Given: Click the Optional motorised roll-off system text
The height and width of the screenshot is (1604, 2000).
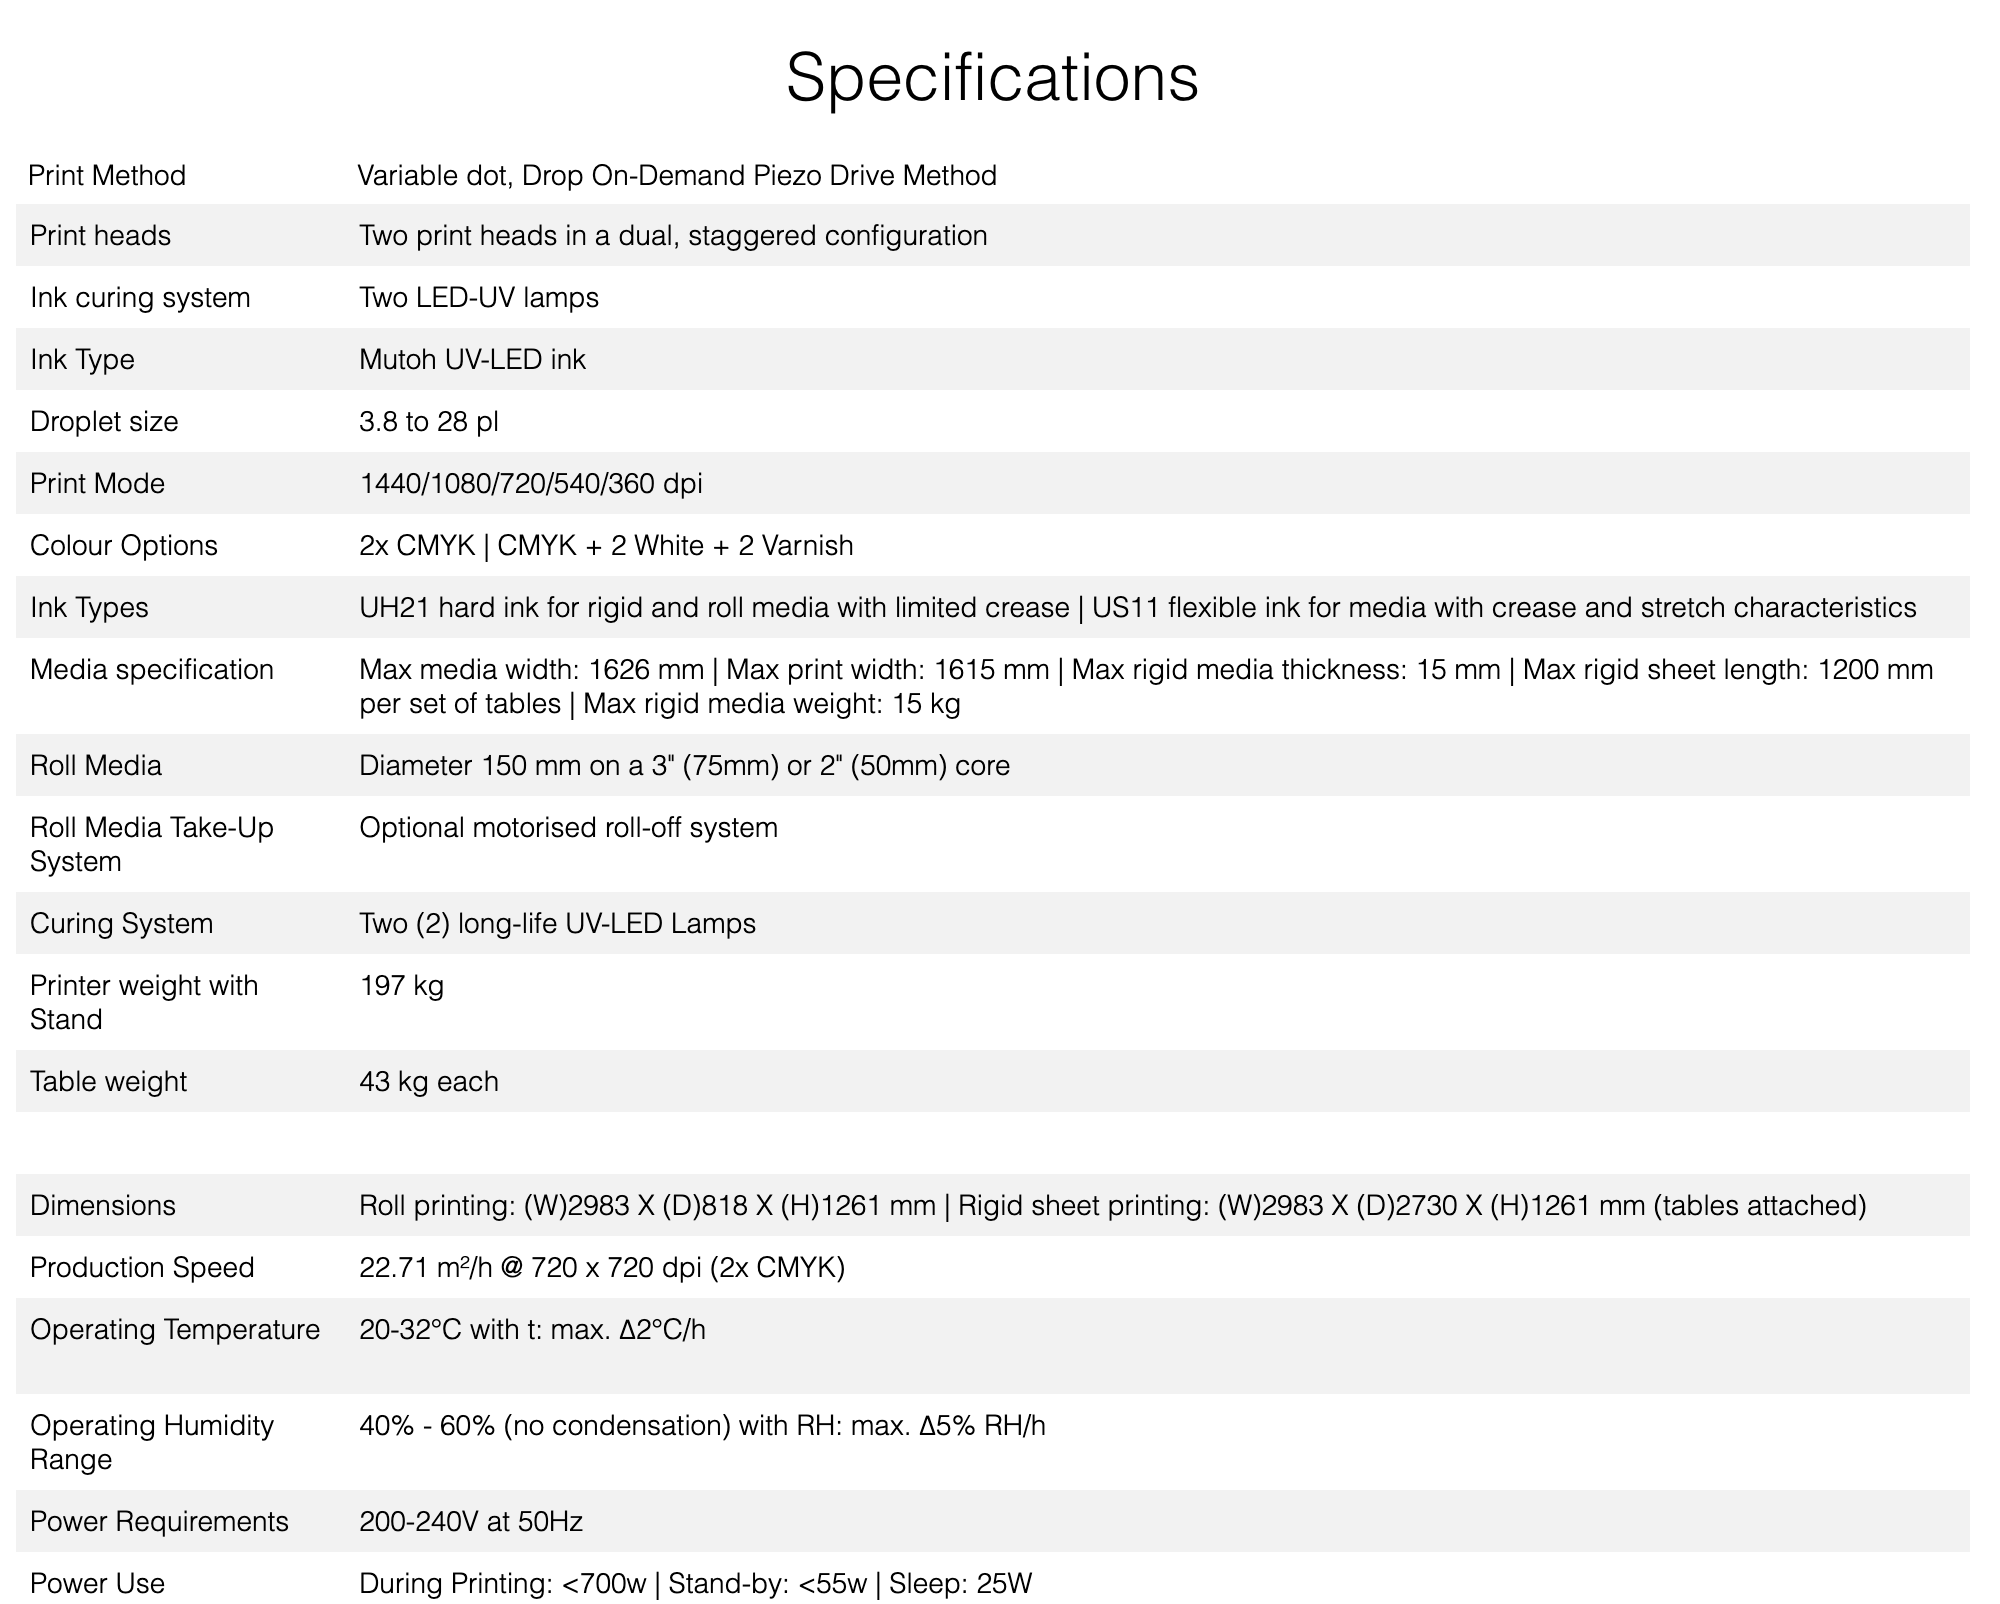Looking at the screenshot, I should click(x=568, y=828).
